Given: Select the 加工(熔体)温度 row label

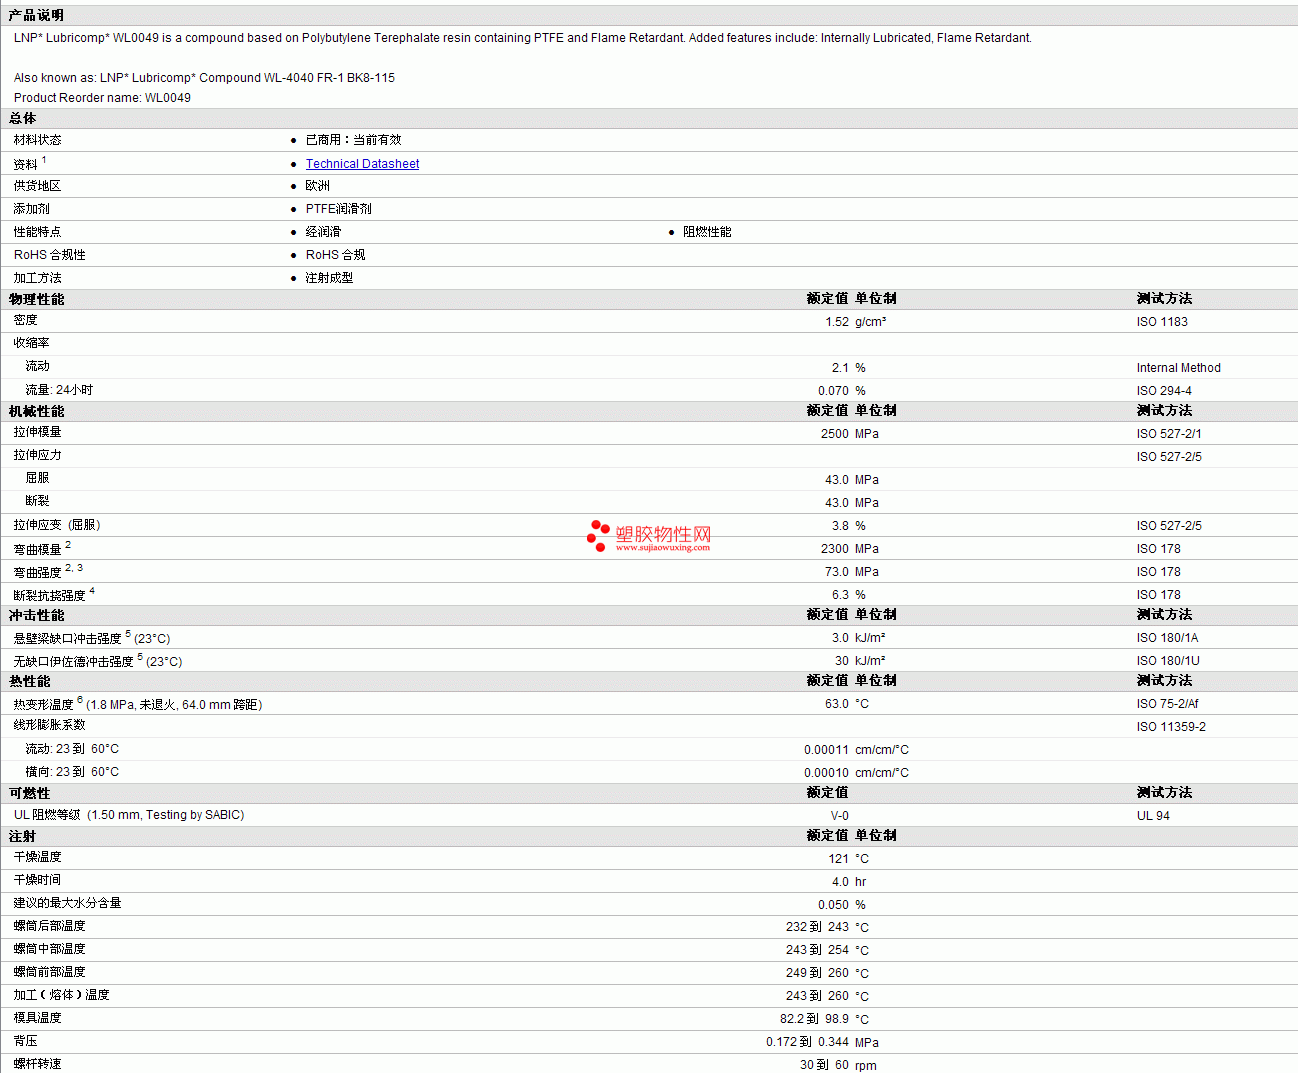Looking at the screenshot, I should point(62,995).
